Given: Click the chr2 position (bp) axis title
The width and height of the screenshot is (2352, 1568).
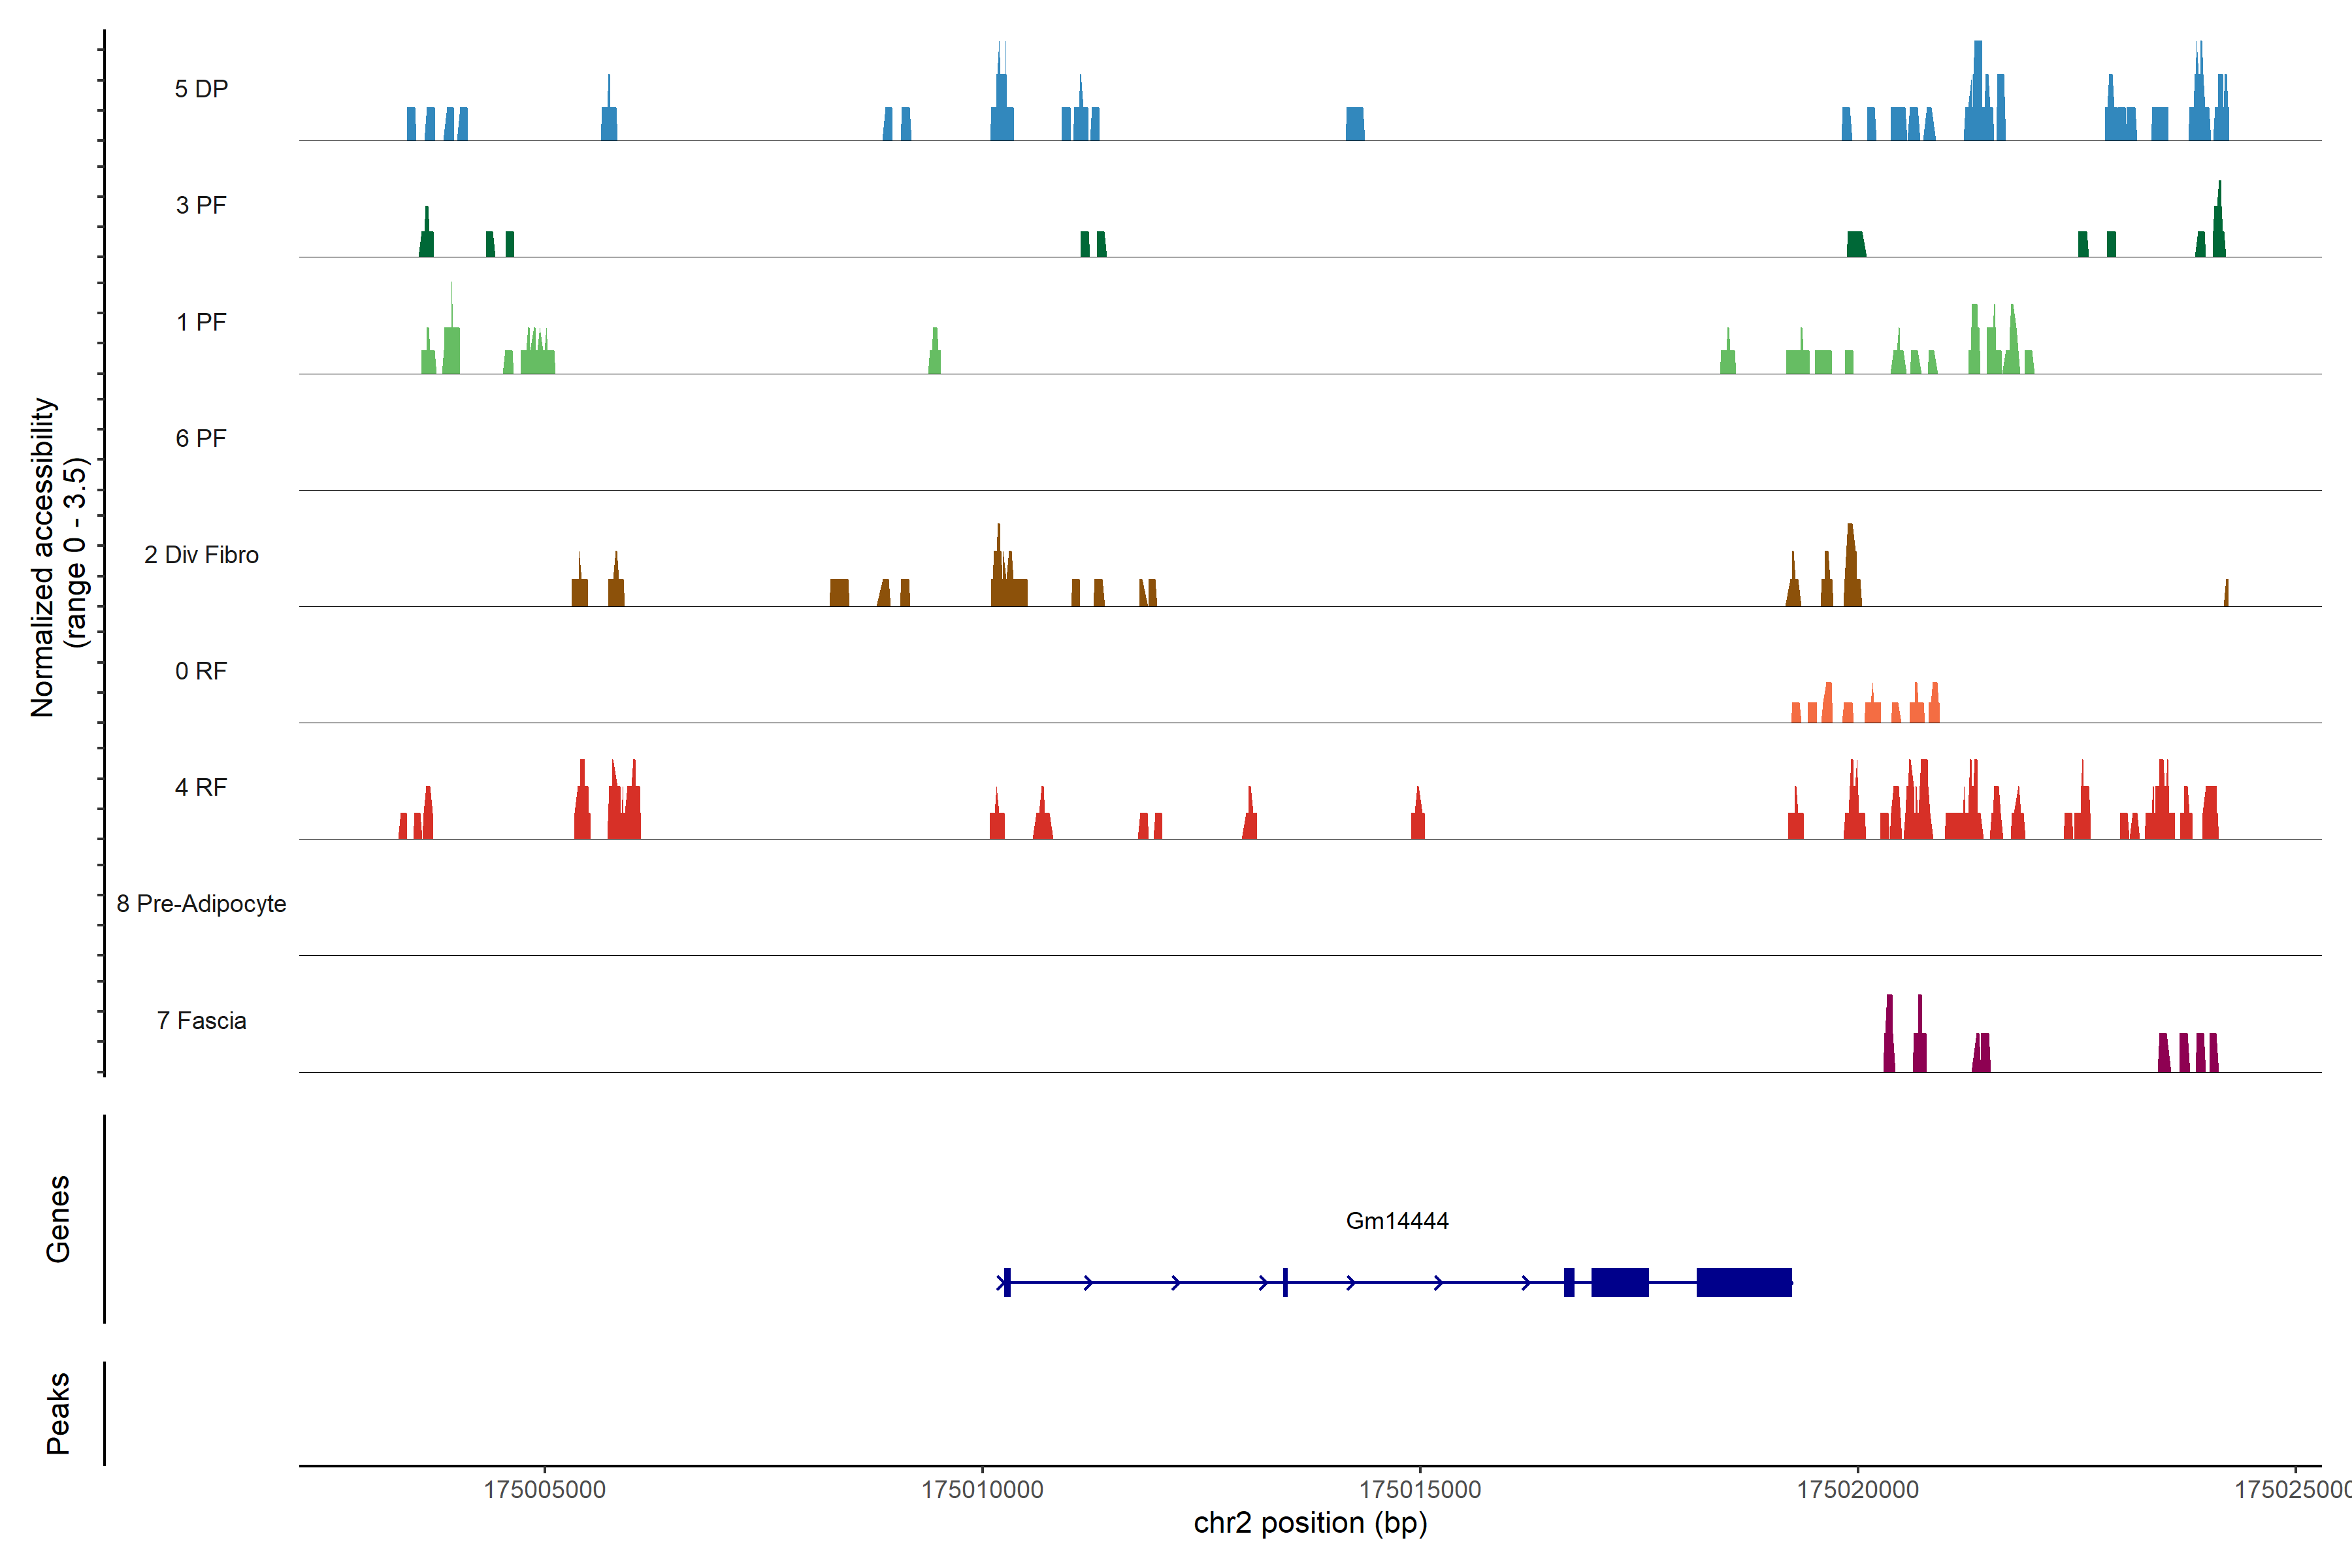Looking at the screenshot, I should (x=1310, y=1523).
